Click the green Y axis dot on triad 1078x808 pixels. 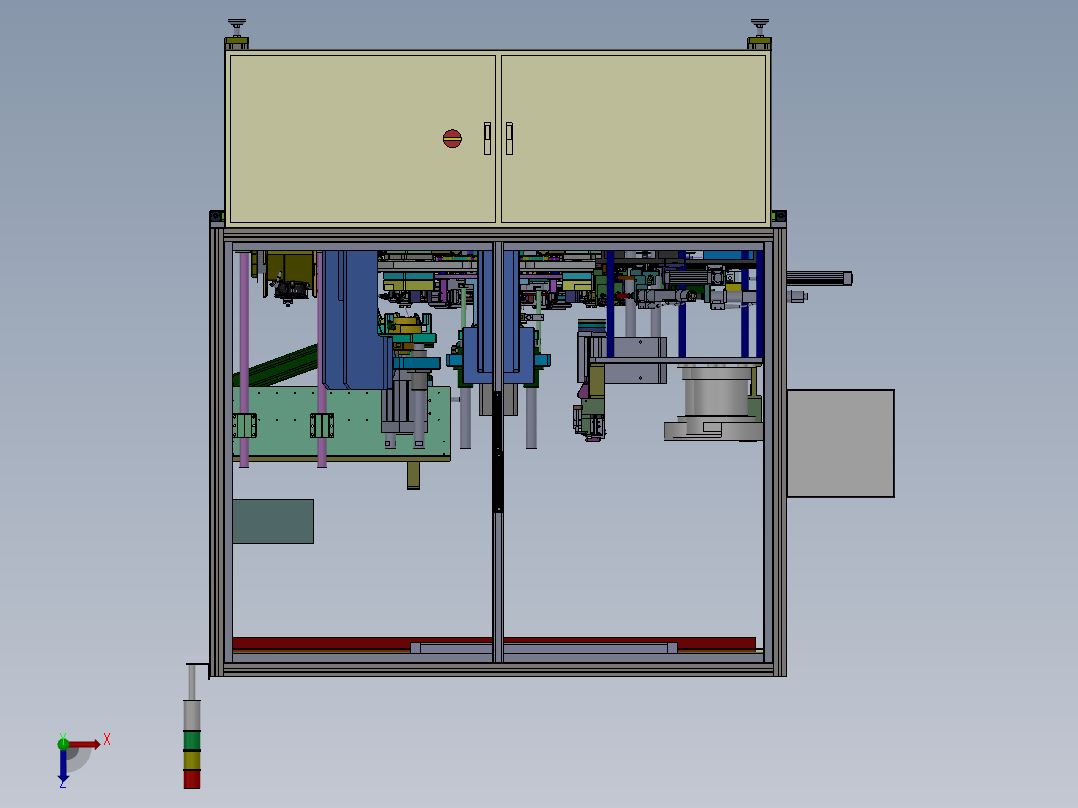(x=63, y=743)
